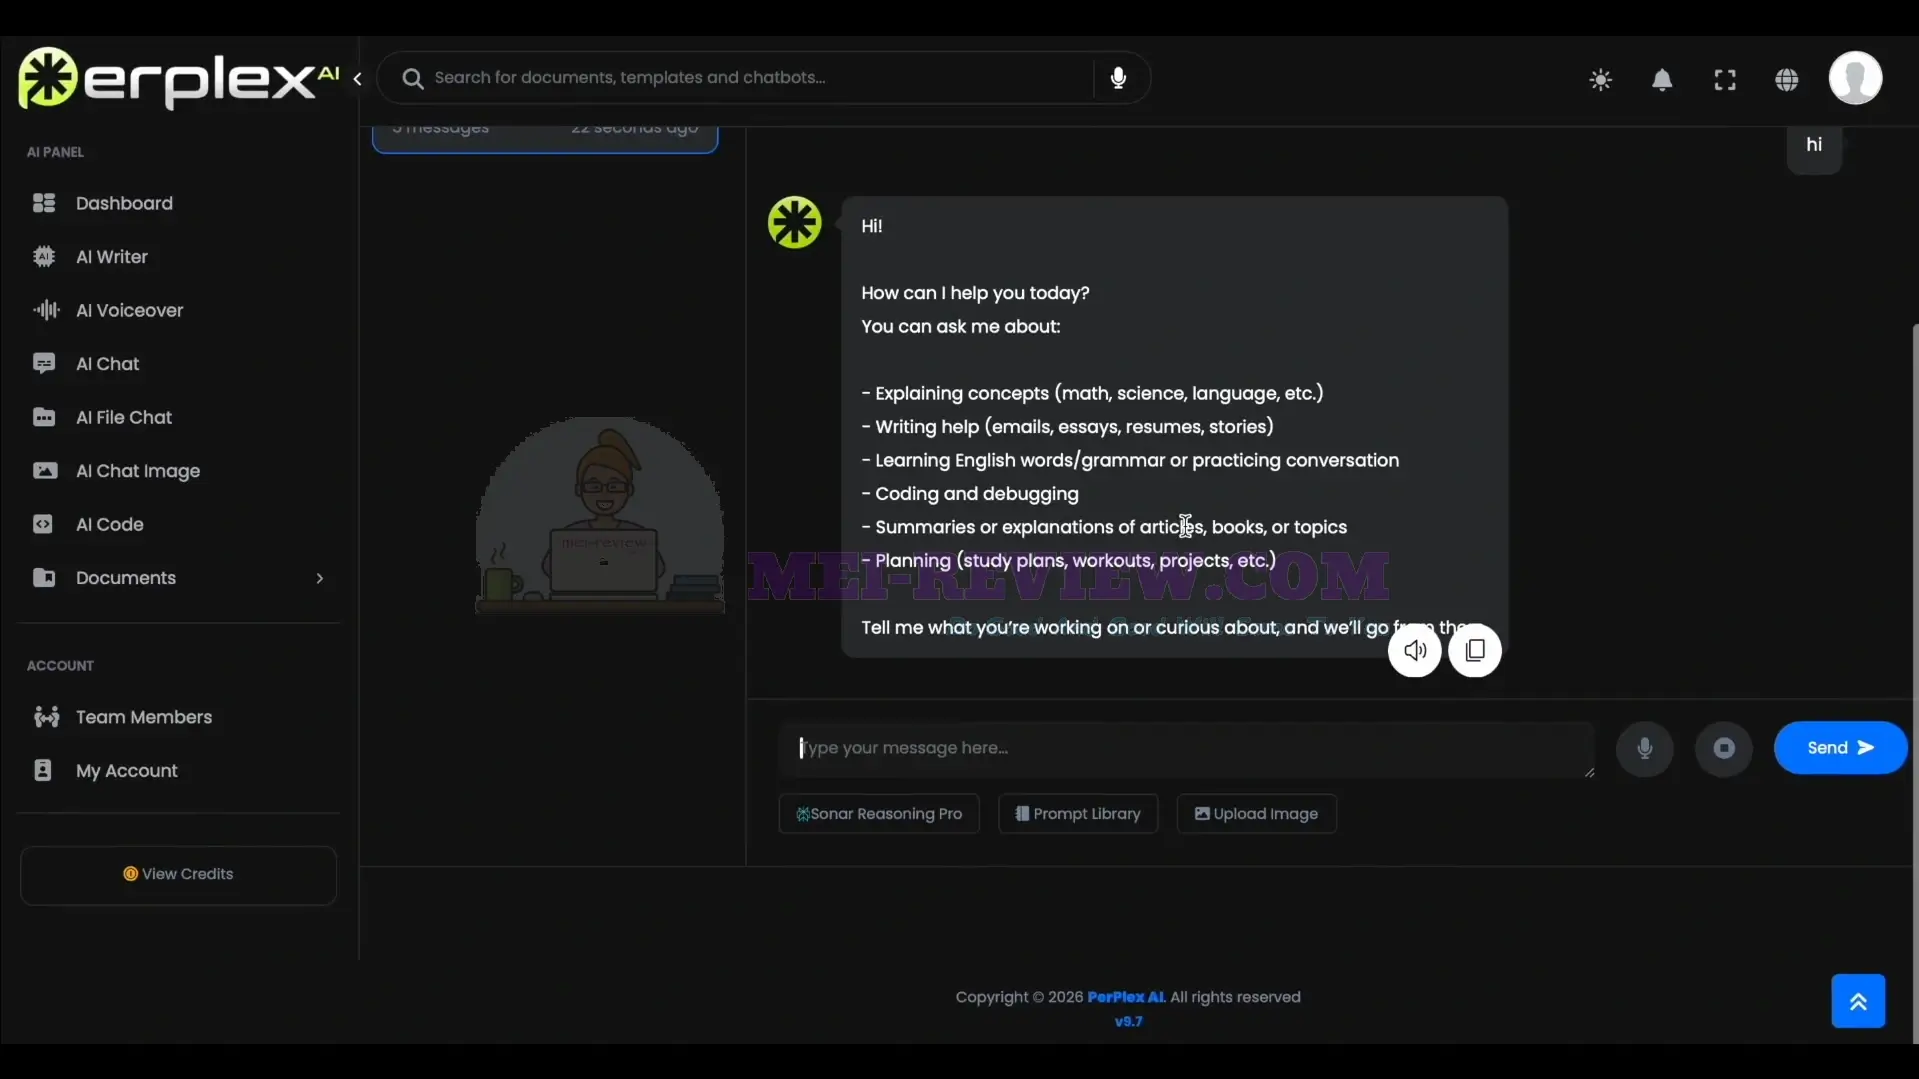Click the microphone icon in search bar

(x=1118, y=78)
